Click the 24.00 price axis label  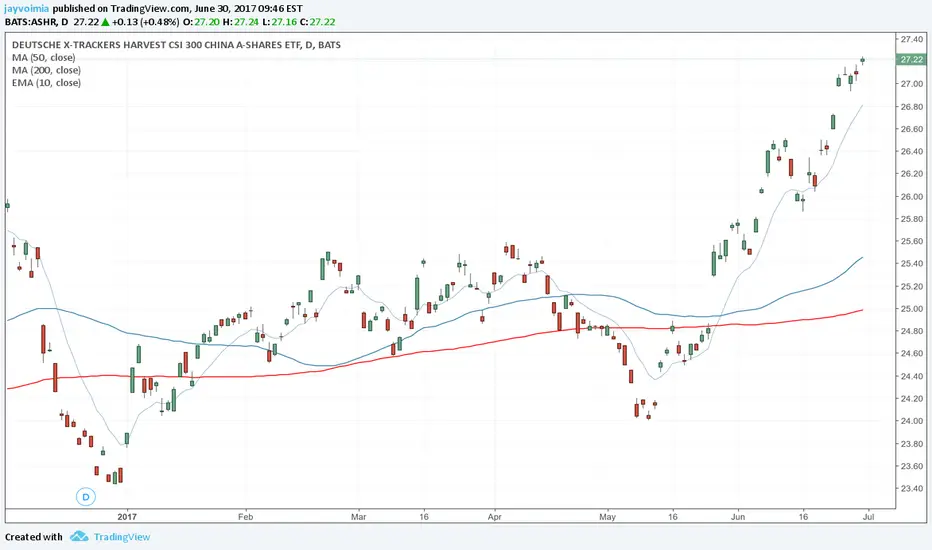tap(911, 421)
